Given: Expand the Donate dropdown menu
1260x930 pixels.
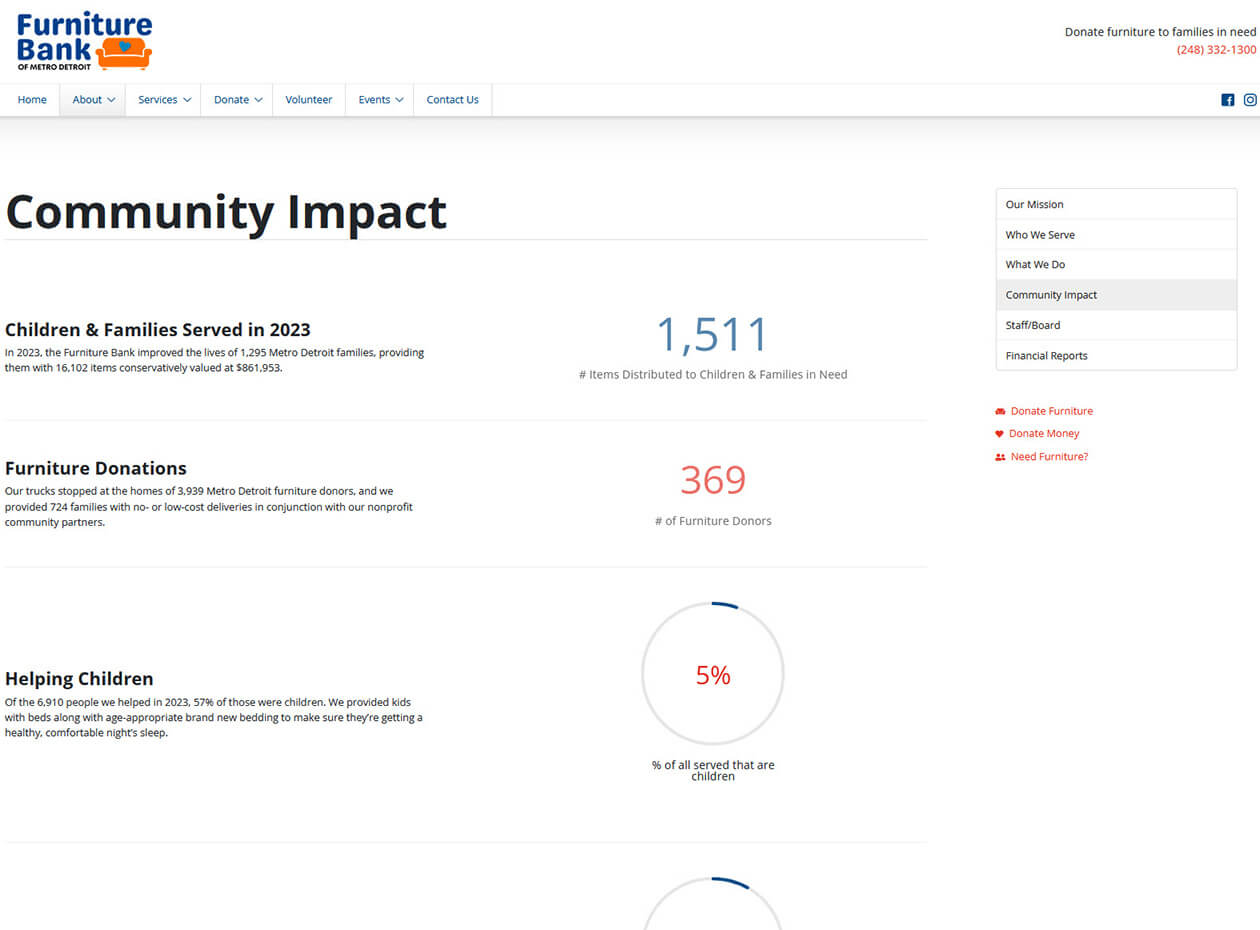Looking at the screenshot, I should point(237,100).
